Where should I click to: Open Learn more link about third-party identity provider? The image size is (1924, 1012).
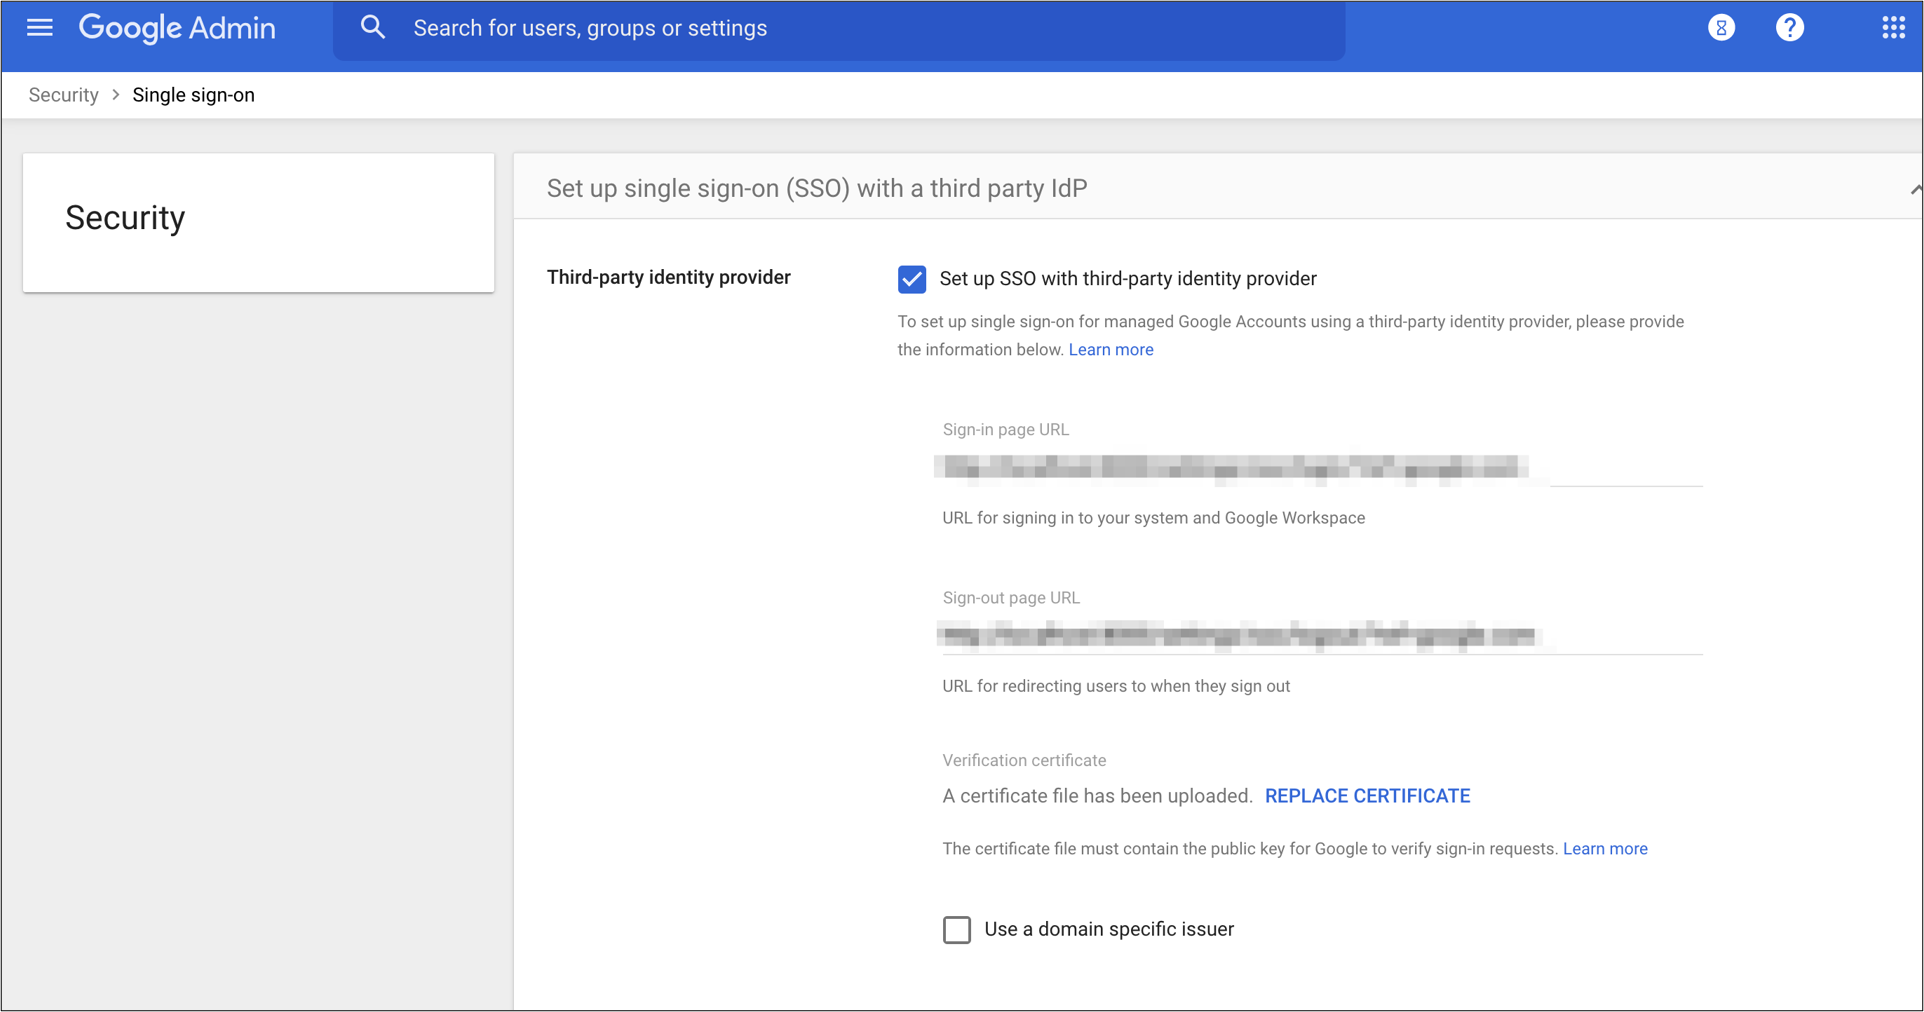click(1111, 350)
